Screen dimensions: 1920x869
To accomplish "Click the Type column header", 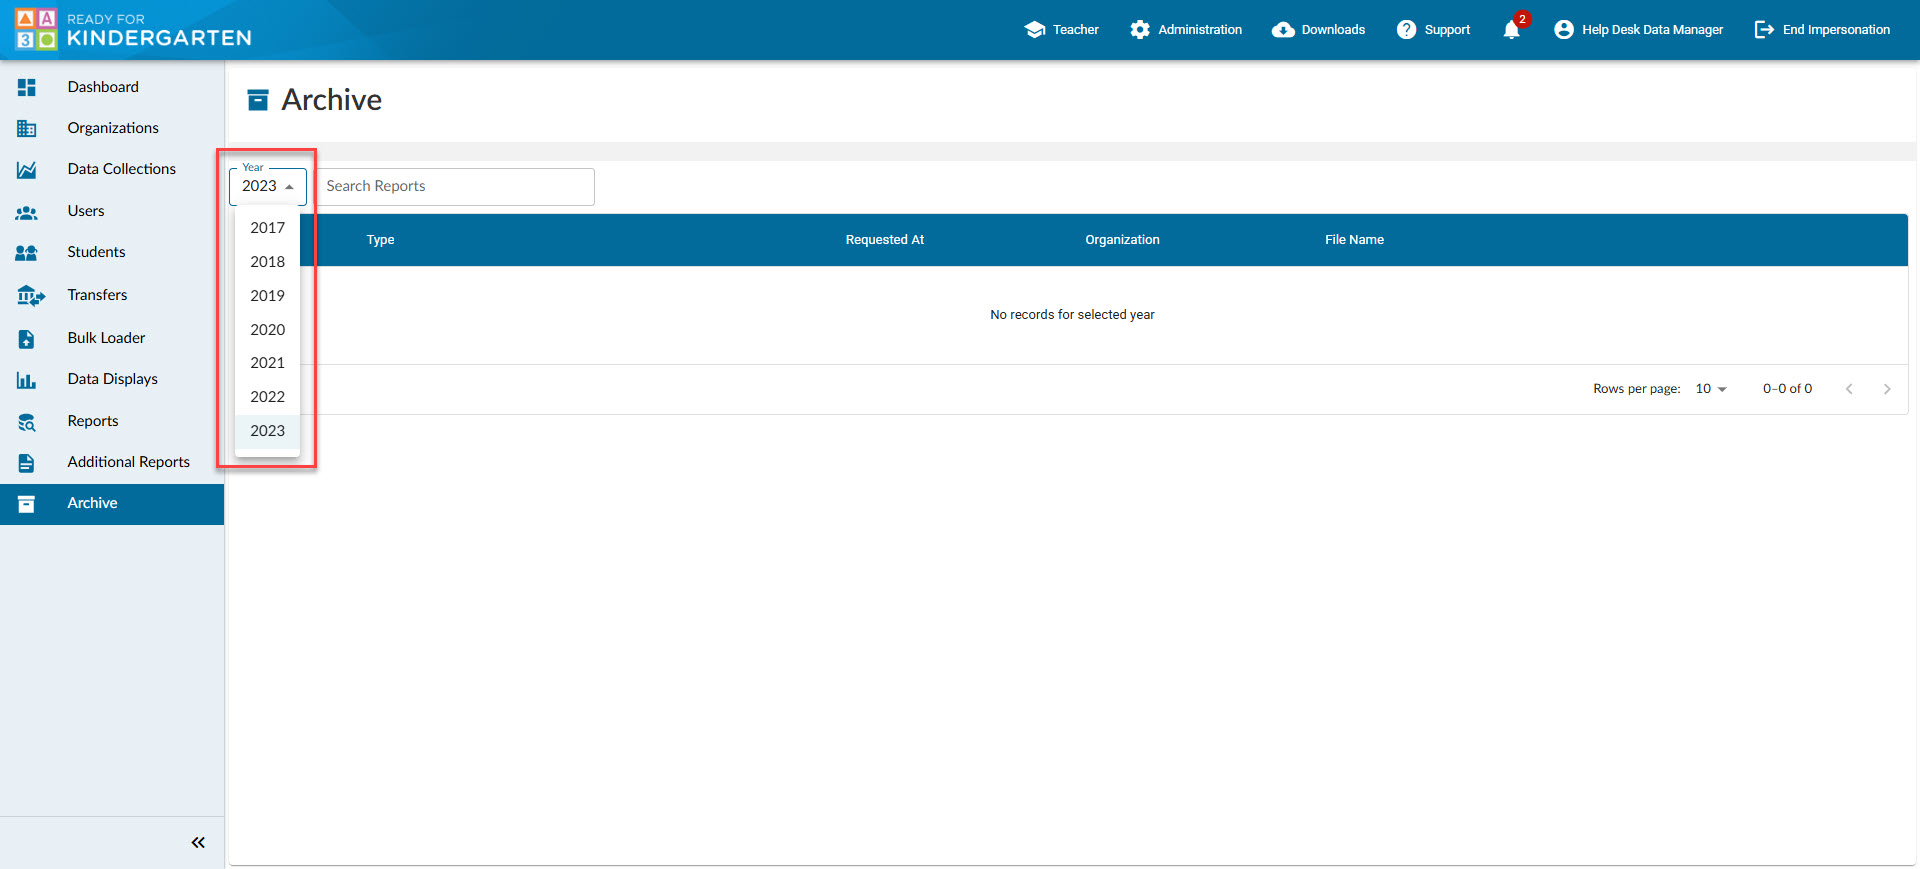I will click(x=380, y=240).
